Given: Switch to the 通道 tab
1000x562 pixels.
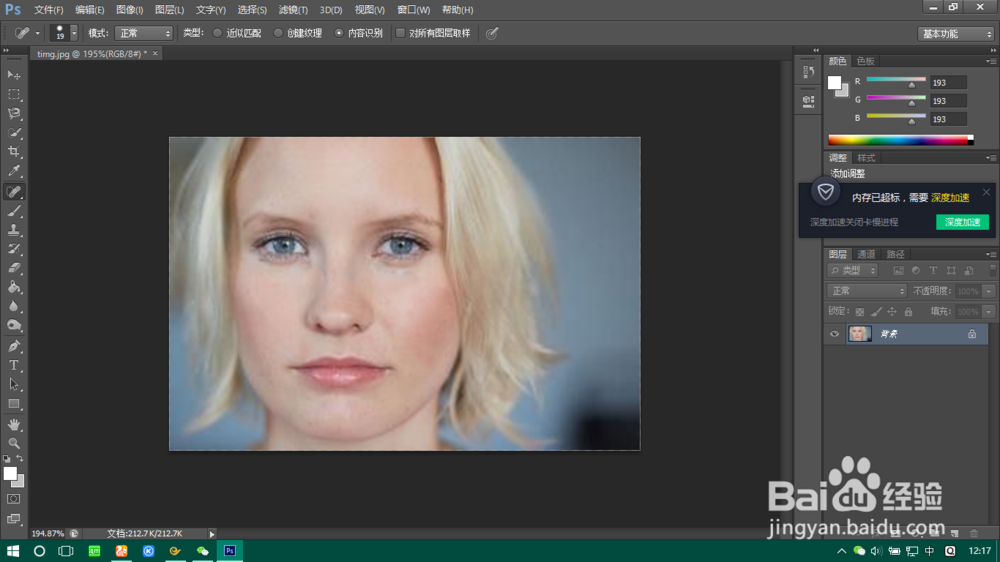Looking at the screenshot, I should click(866, 254).
